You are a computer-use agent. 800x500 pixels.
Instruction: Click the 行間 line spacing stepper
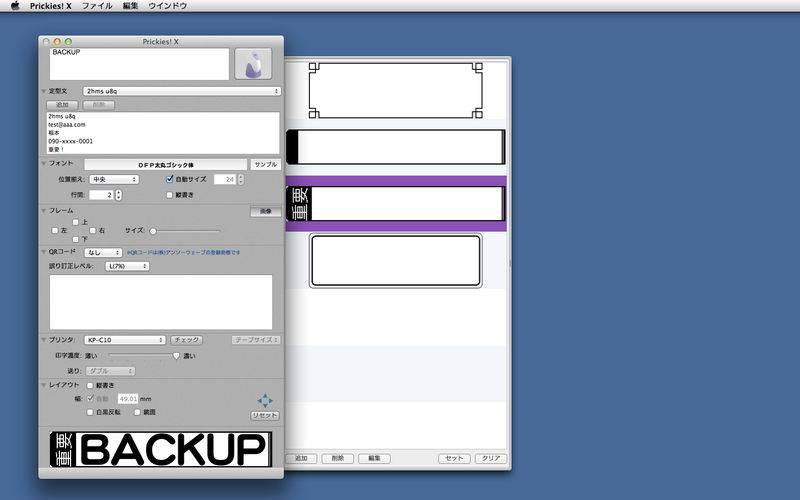tap(118, 195)
